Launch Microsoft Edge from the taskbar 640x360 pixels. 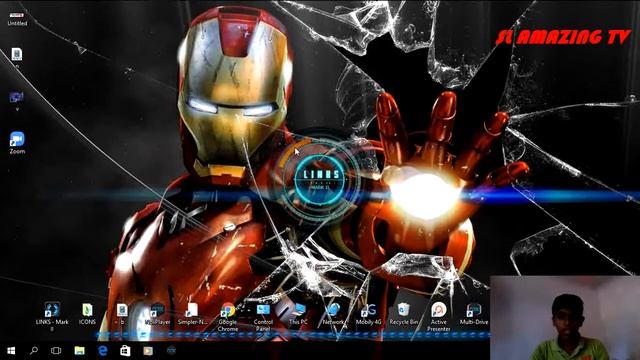click(102, 351)
